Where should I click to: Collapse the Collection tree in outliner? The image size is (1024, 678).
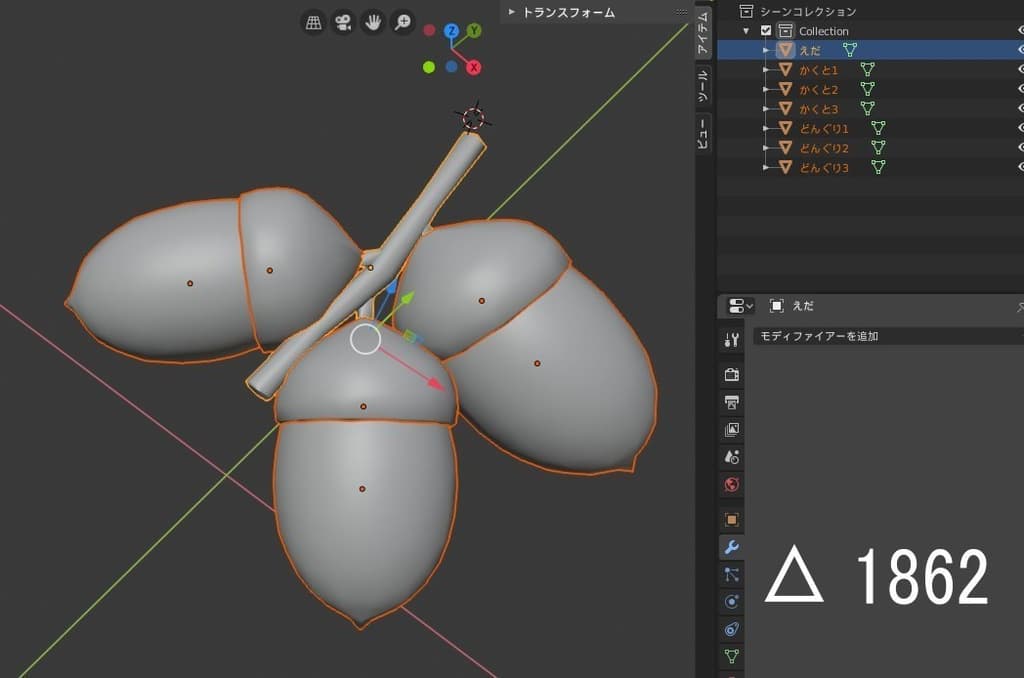click(x=745, y=31)
